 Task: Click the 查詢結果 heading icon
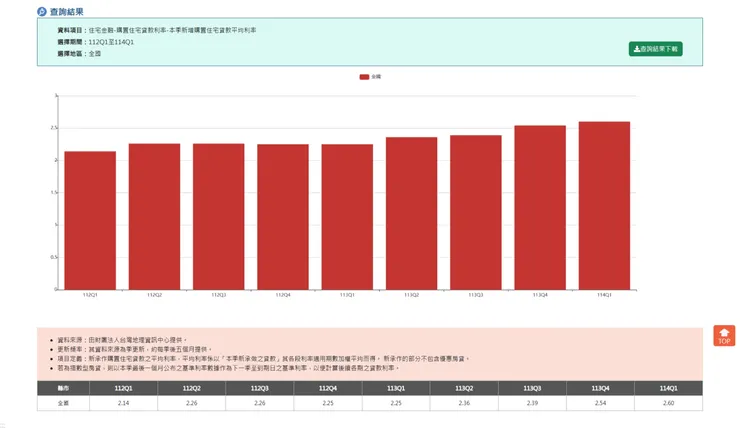tap(42, 11)
